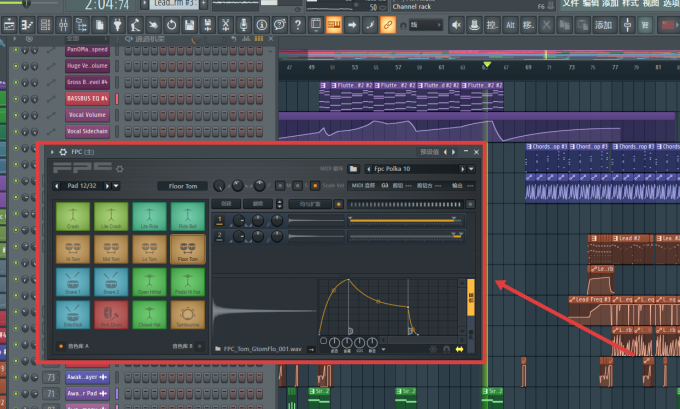
Task: Select sound bank B radio button
Action: click(x=199, y=346)
